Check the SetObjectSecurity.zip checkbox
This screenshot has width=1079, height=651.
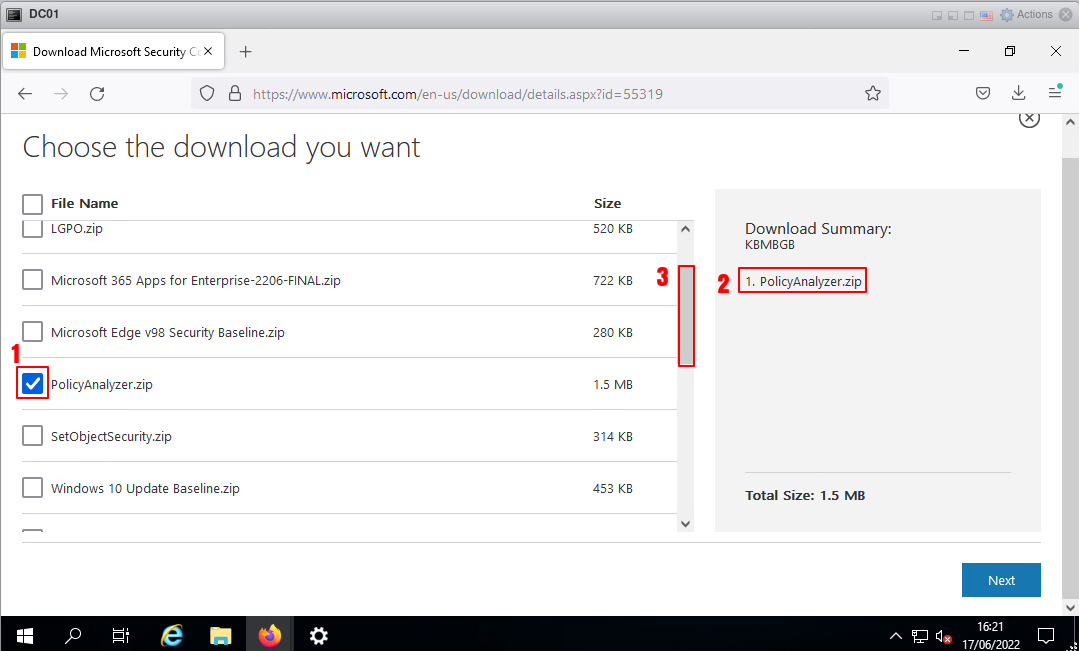point(33,436)
